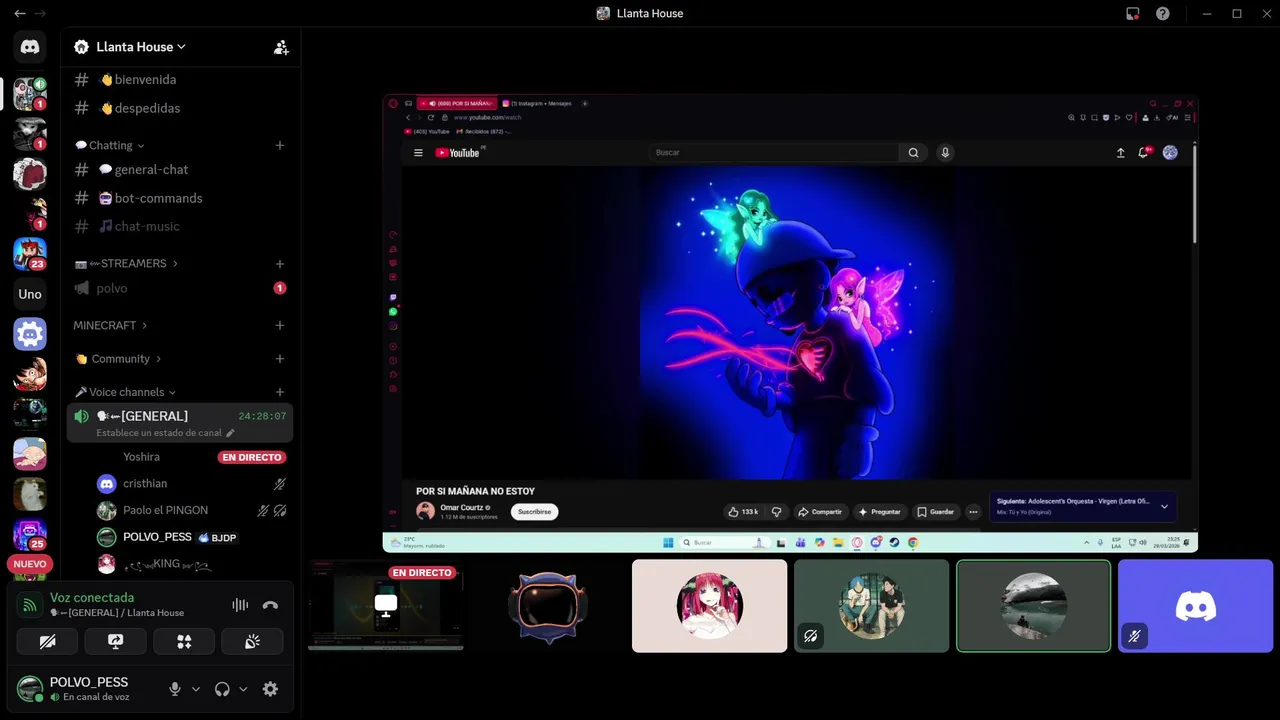Deafen with the headphones icon
This screenshot has height=720, width=1280.
click(x=222, y=689)
